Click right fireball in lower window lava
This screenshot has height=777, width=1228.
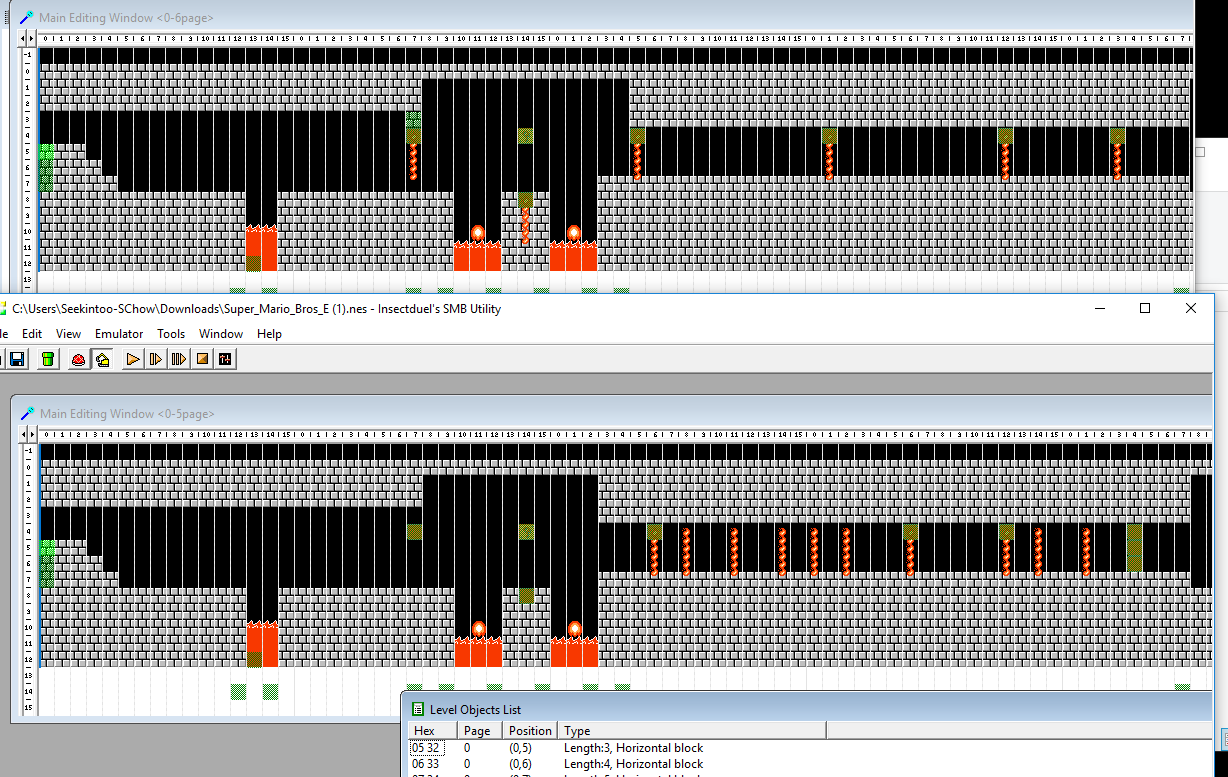pyautogui.click(x=574, y=629)
